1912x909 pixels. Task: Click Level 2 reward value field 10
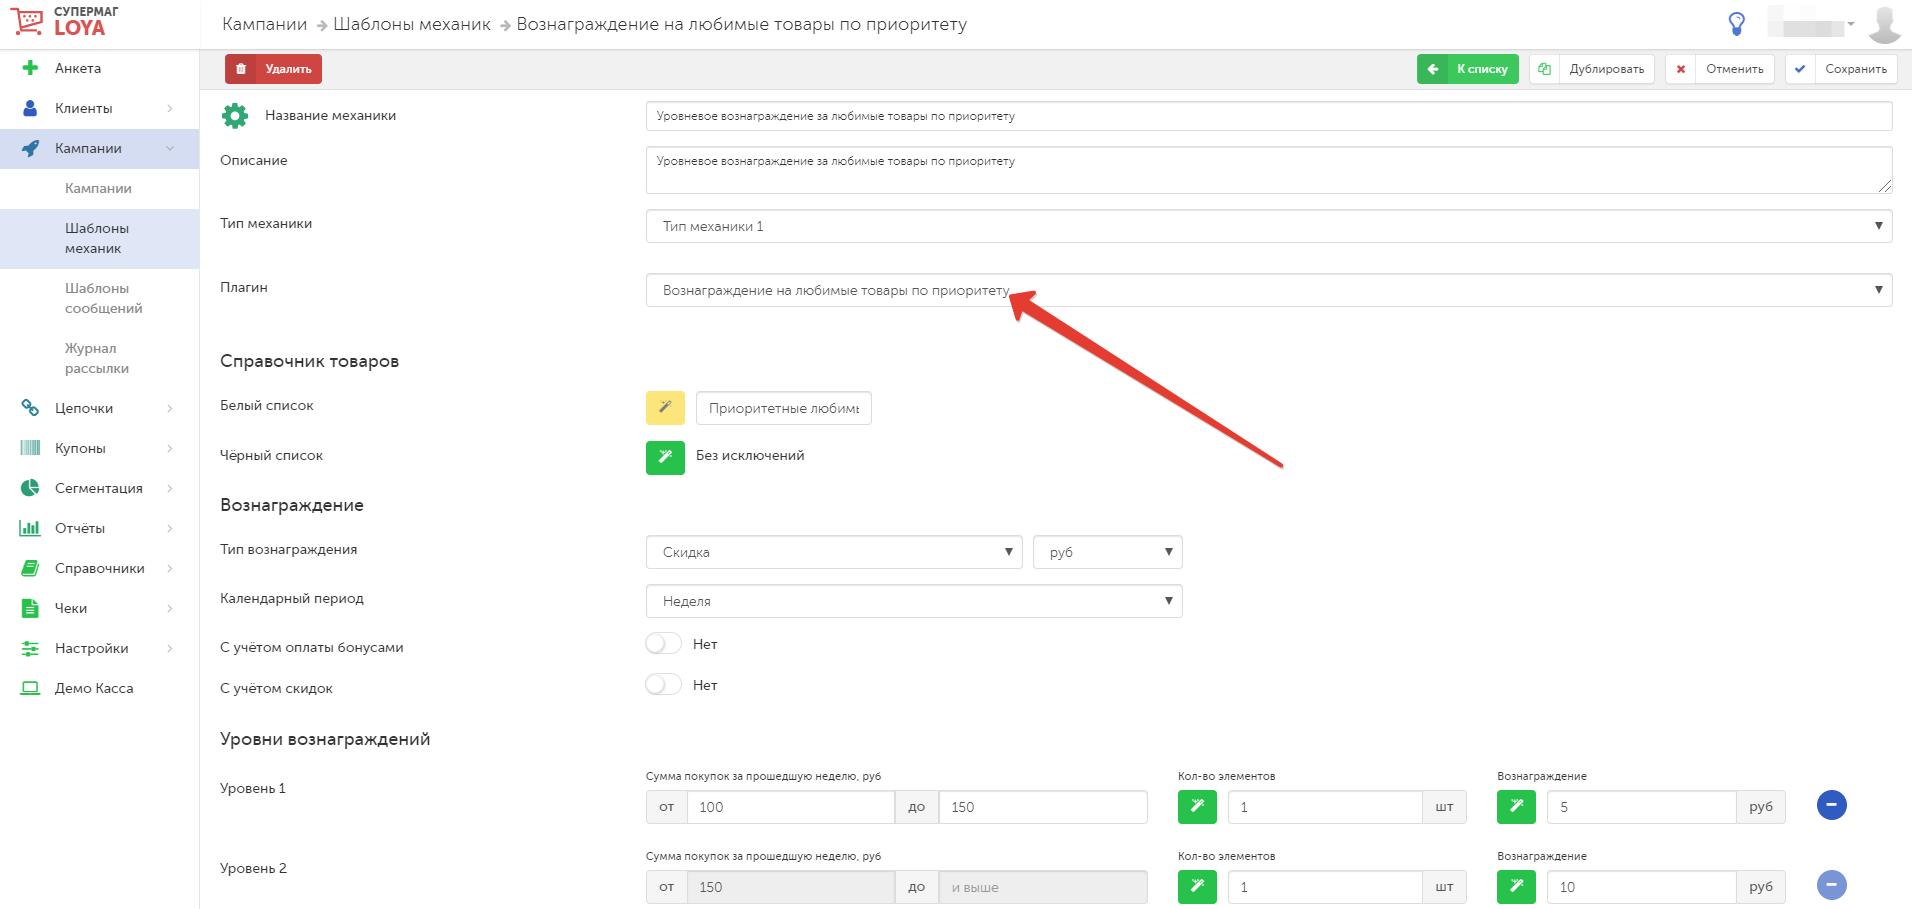click(x=1641, y=887)
